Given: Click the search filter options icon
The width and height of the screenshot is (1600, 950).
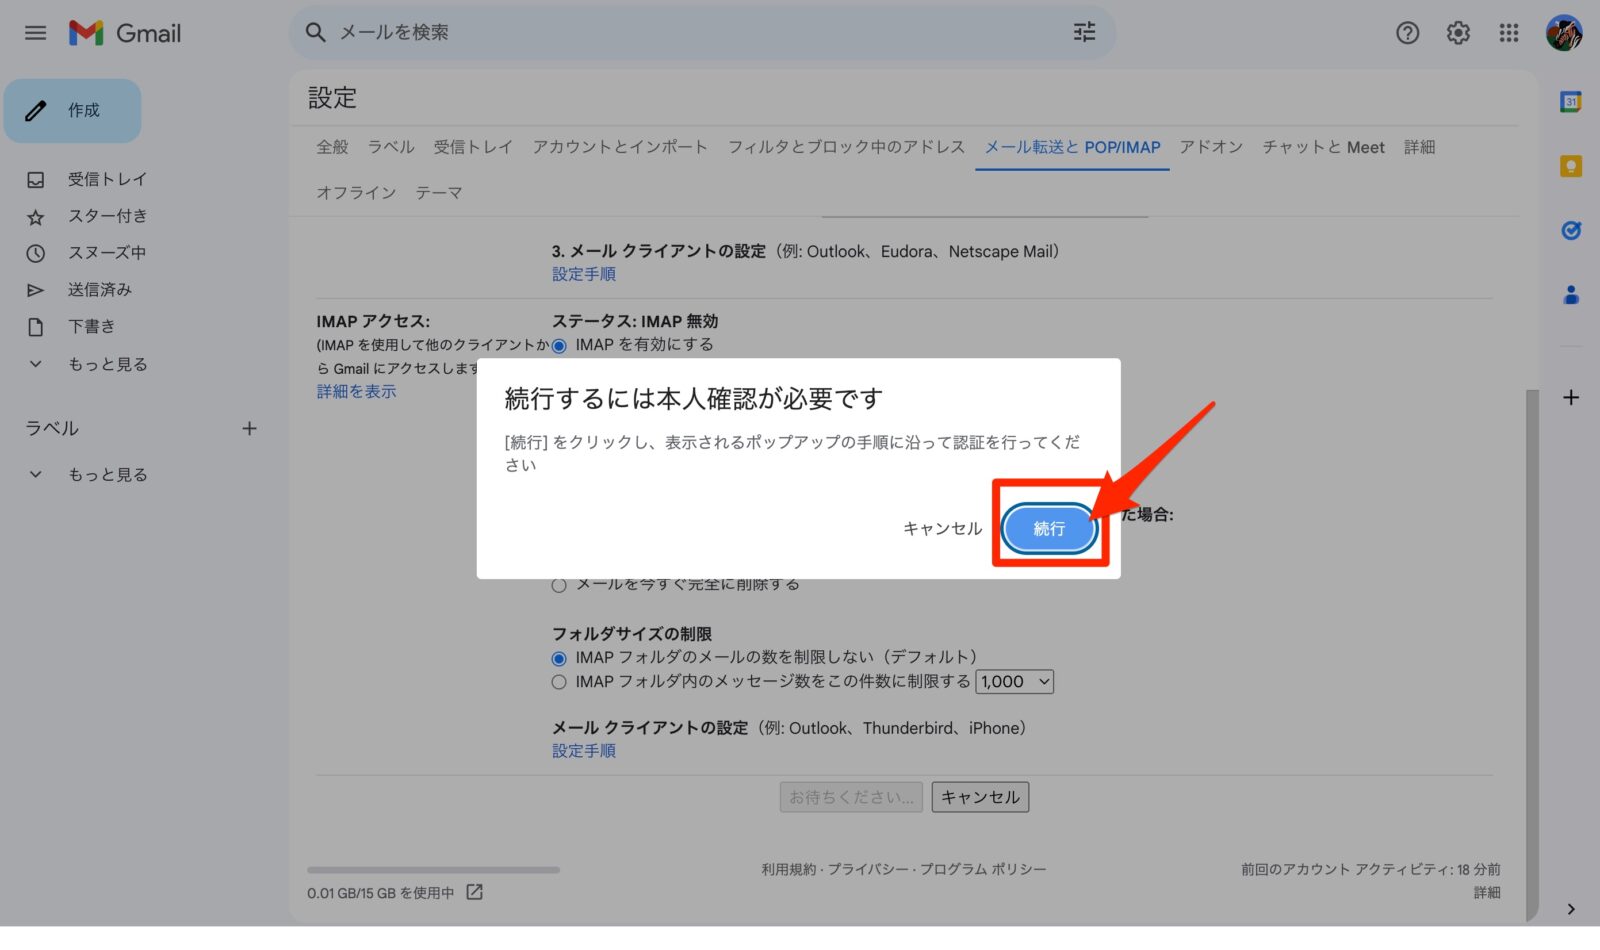Looking at the screenshot, I should [1084, 33].
